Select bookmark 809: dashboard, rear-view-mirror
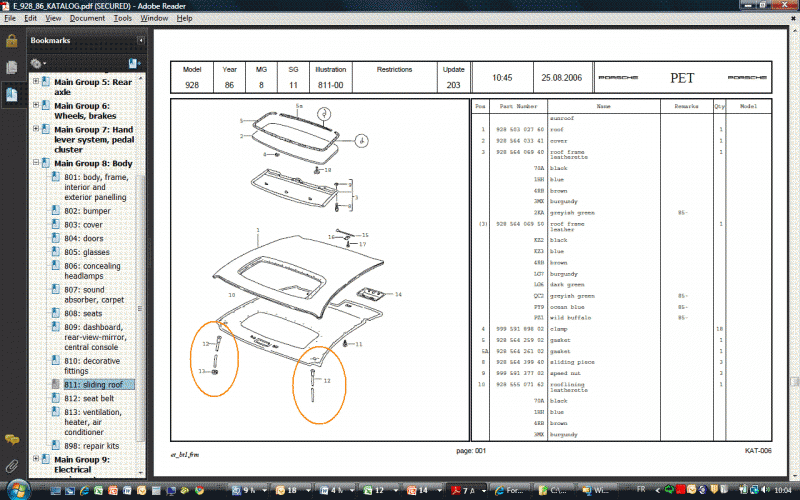This screenshot has height=500, width=800. coord(95,337)
